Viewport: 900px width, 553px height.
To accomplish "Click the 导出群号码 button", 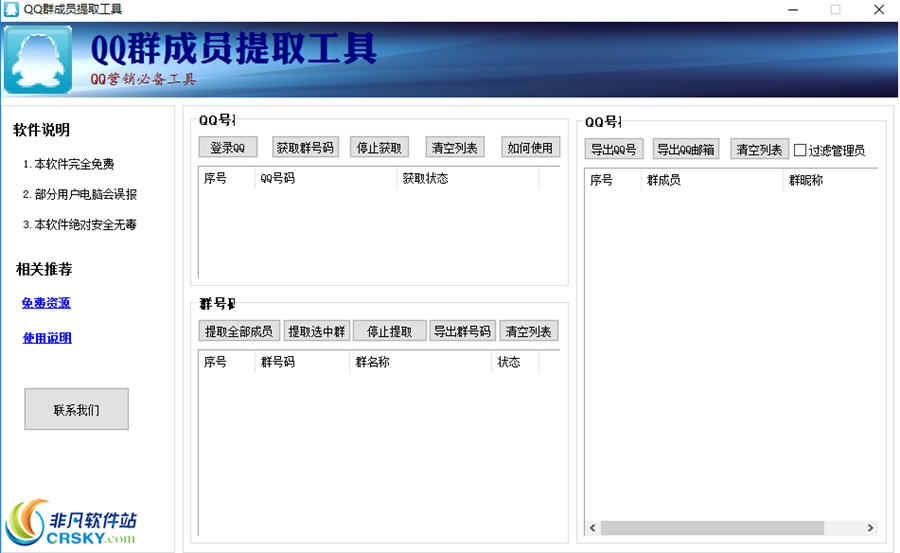I will 463,331.
